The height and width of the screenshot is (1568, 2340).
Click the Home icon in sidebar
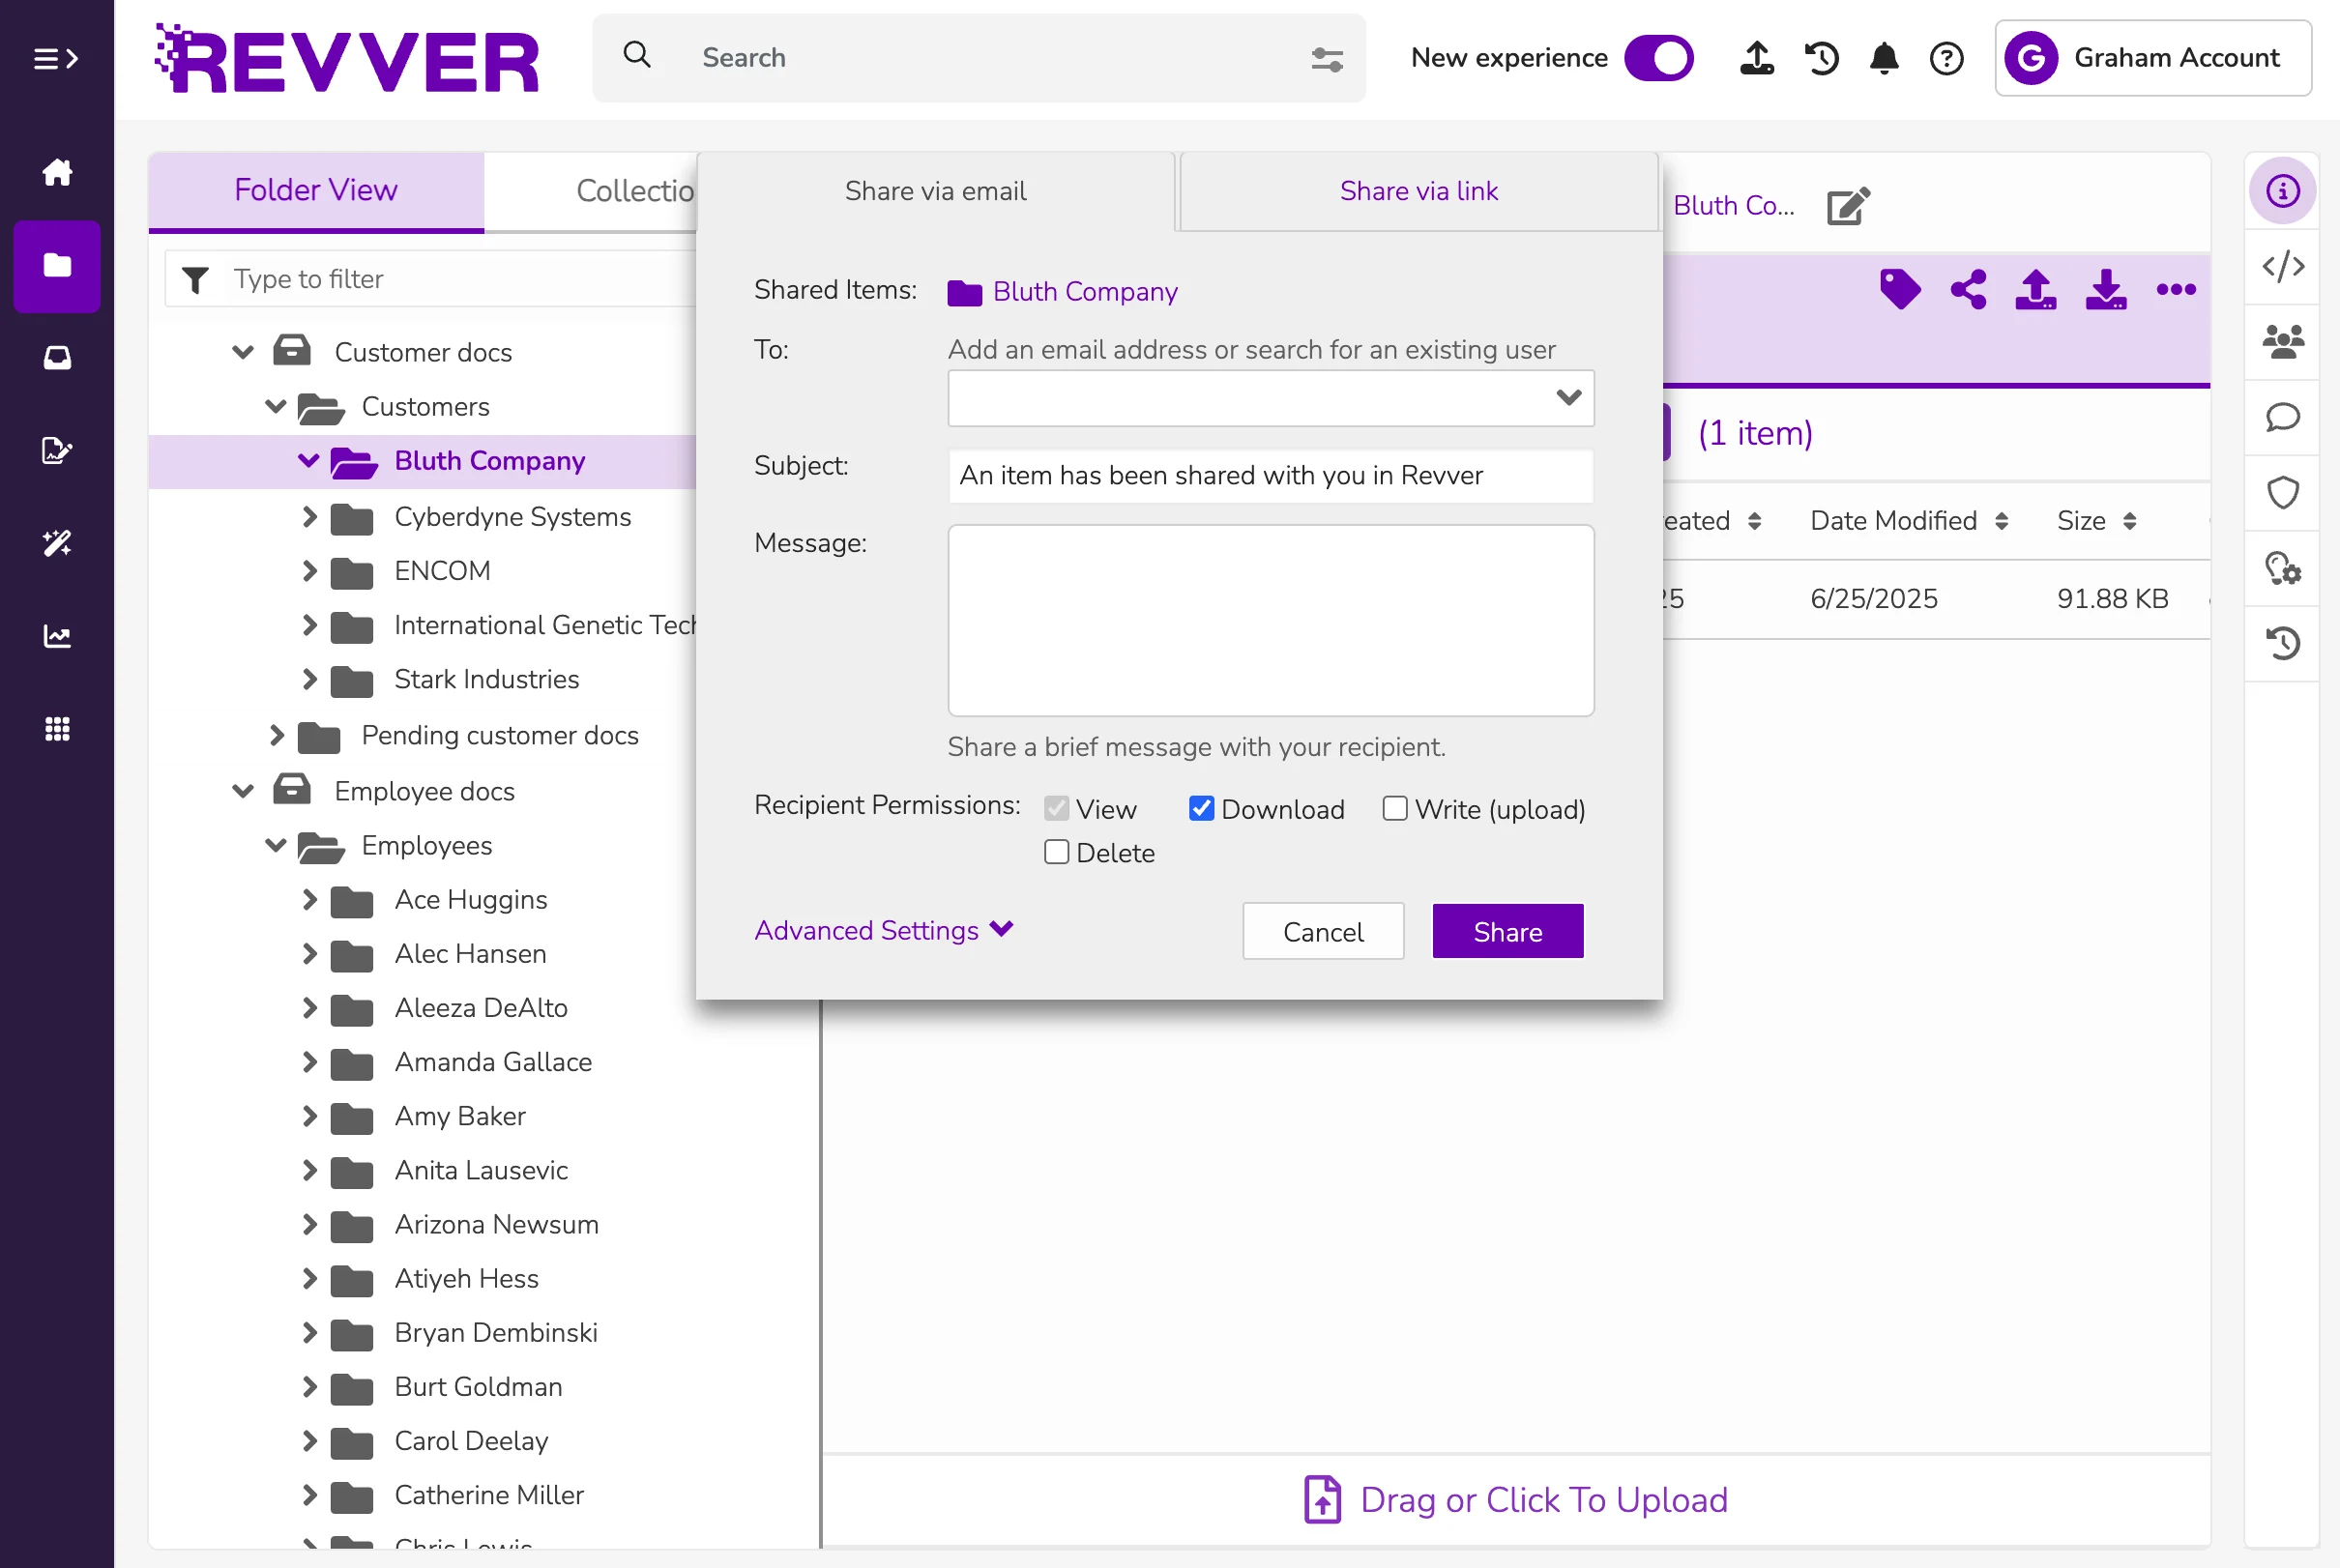point(57,172)
